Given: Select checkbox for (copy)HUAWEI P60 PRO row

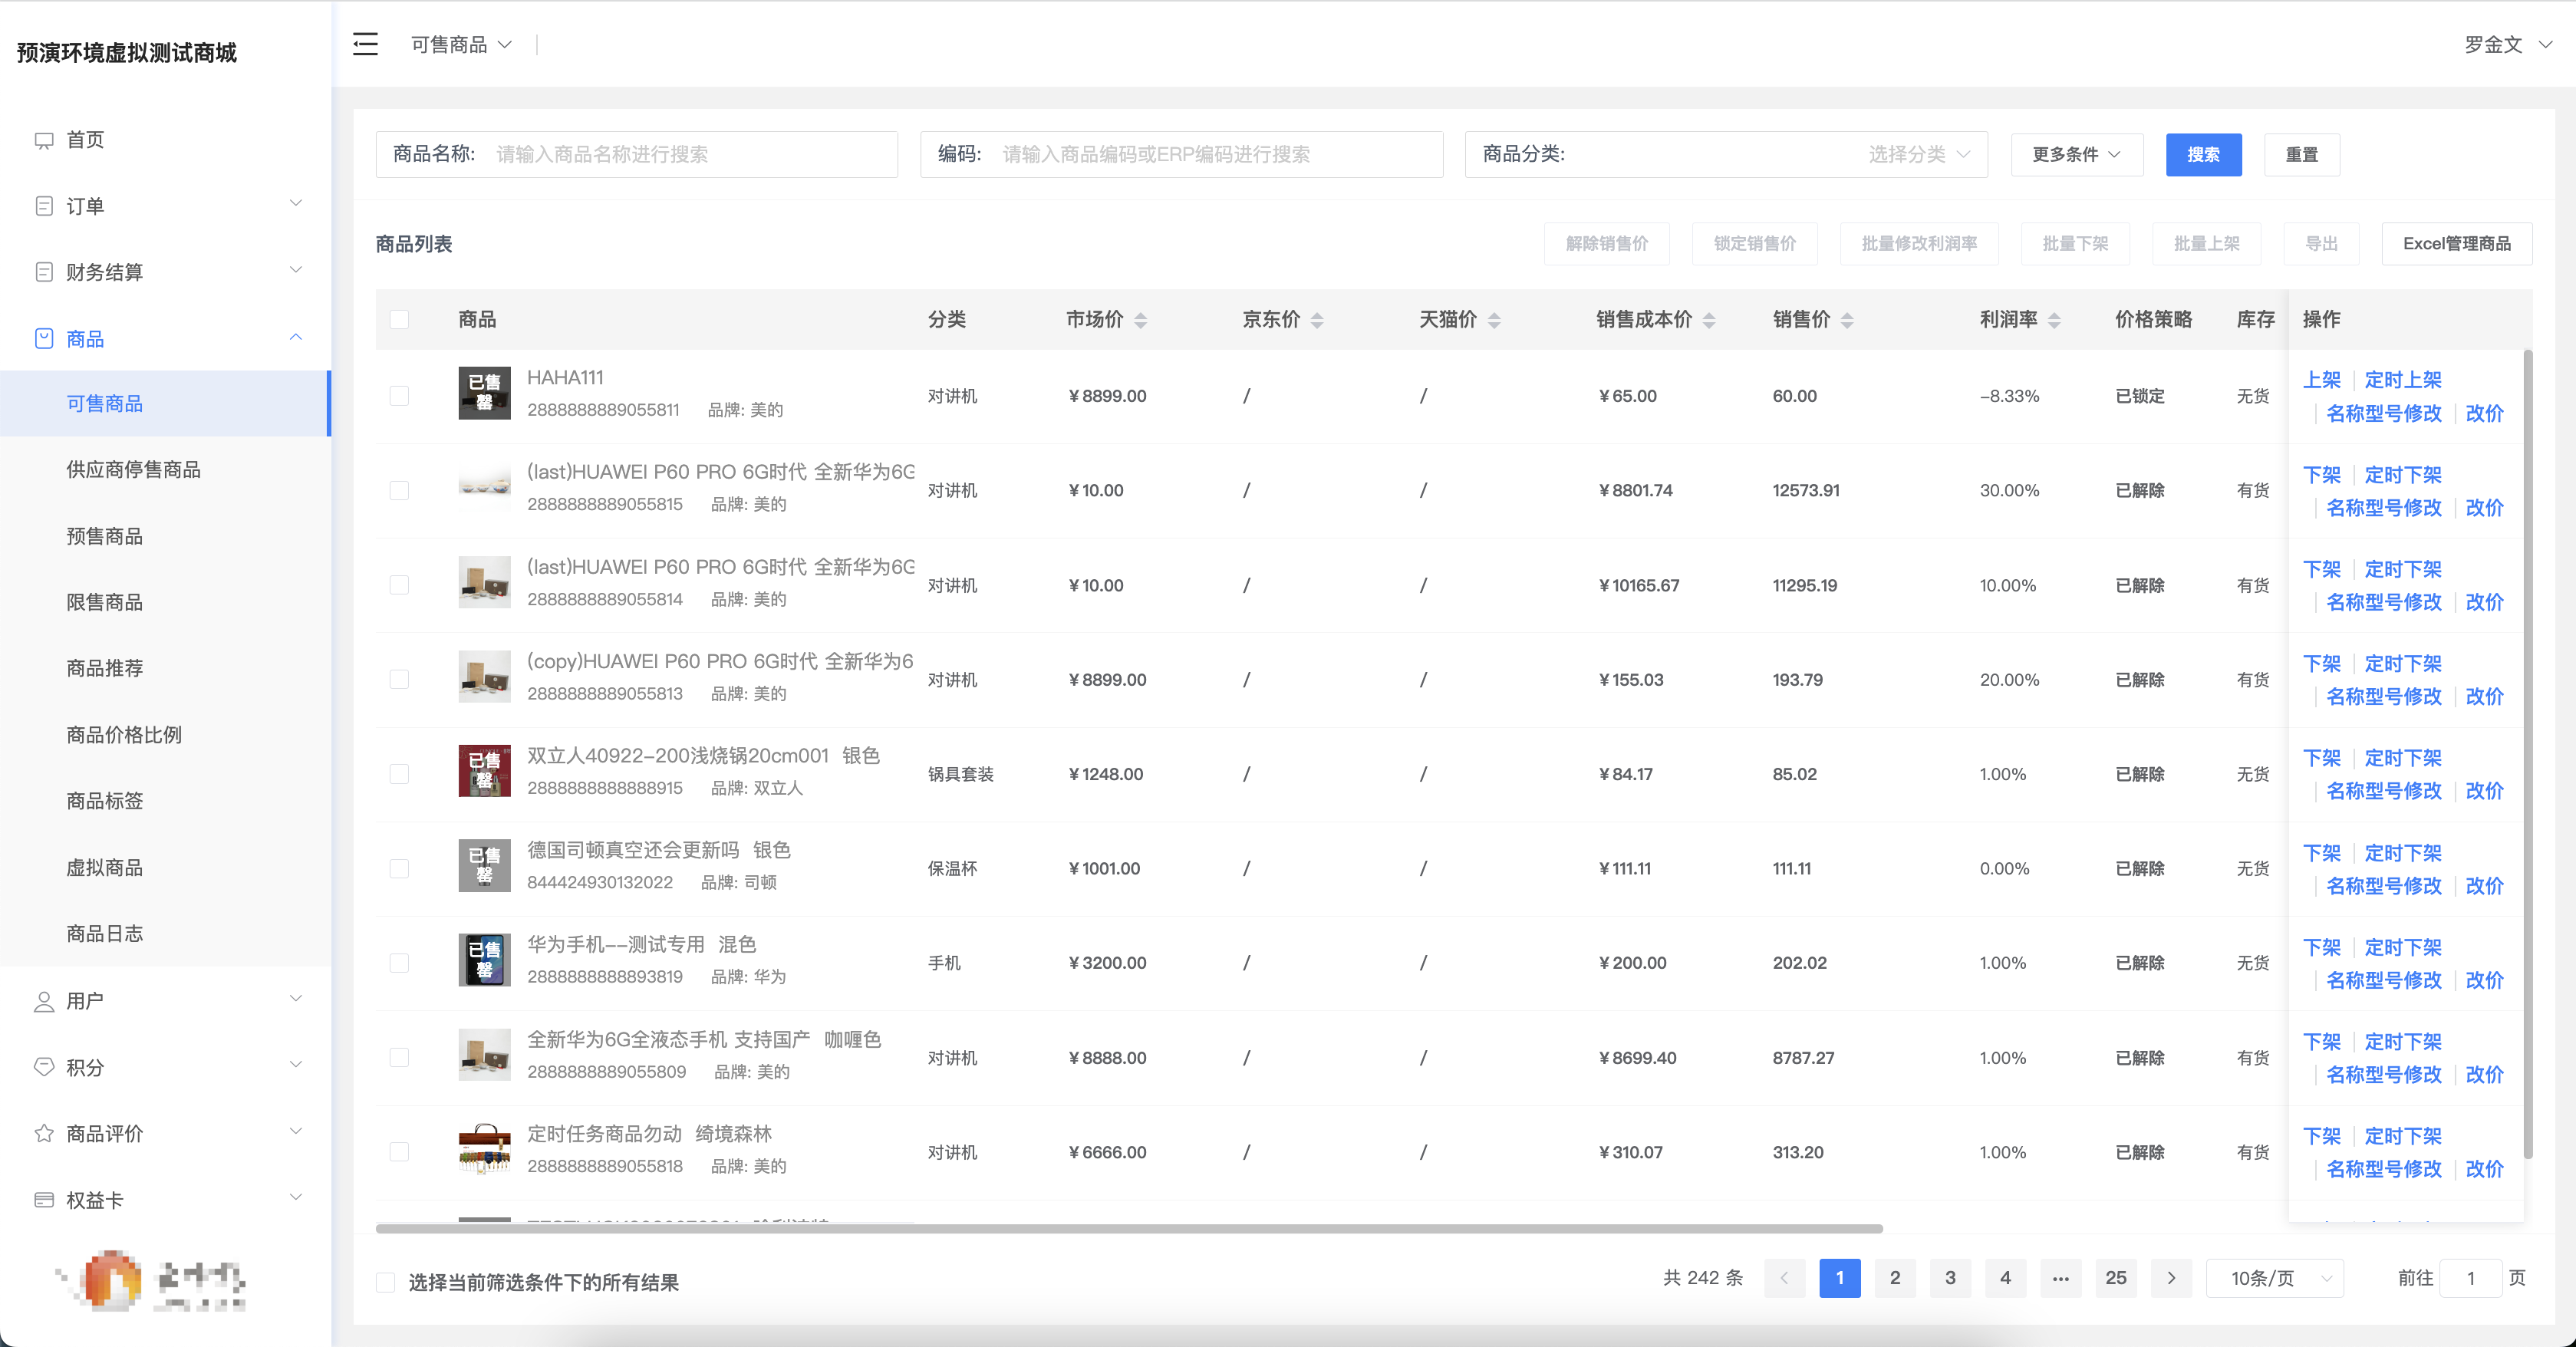Looking at the screenshot, I should [399, 680].
